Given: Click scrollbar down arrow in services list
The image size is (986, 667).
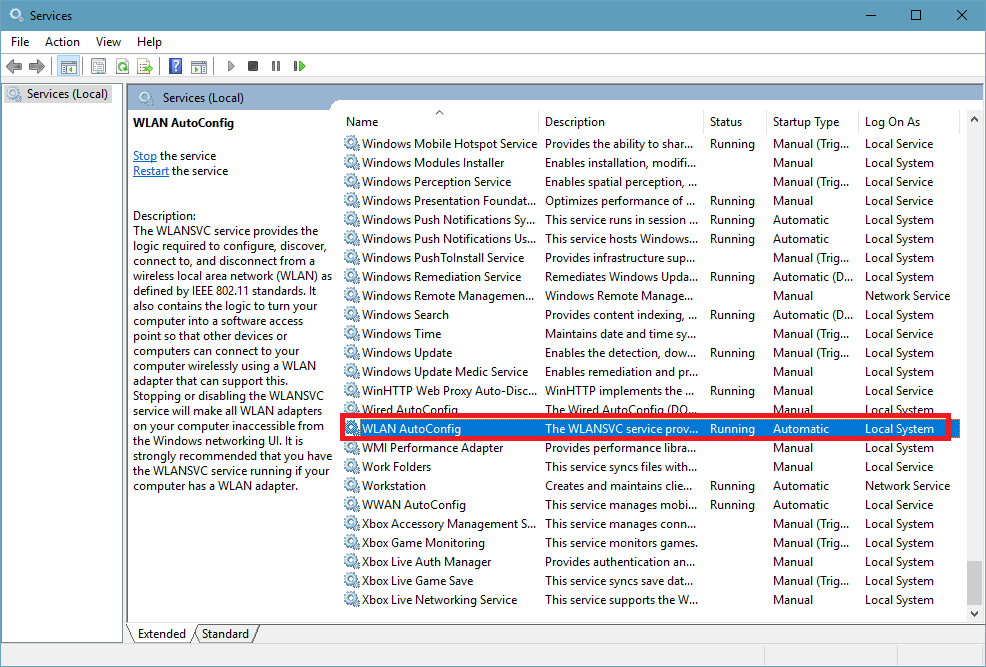Looking at the screenshot, I should 974,614.
